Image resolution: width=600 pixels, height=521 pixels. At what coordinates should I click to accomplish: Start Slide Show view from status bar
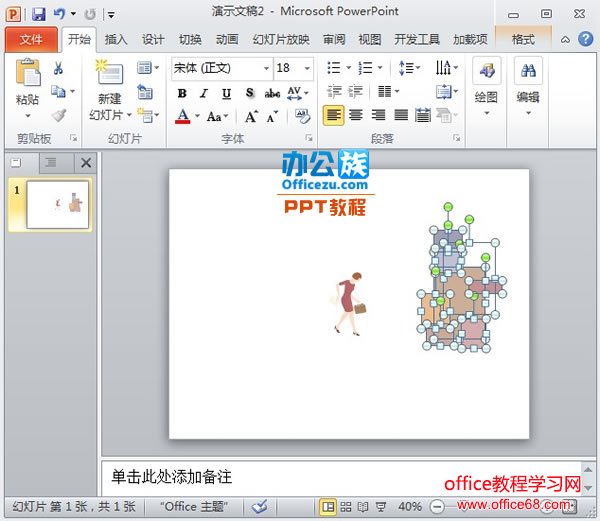pos(381,507)
